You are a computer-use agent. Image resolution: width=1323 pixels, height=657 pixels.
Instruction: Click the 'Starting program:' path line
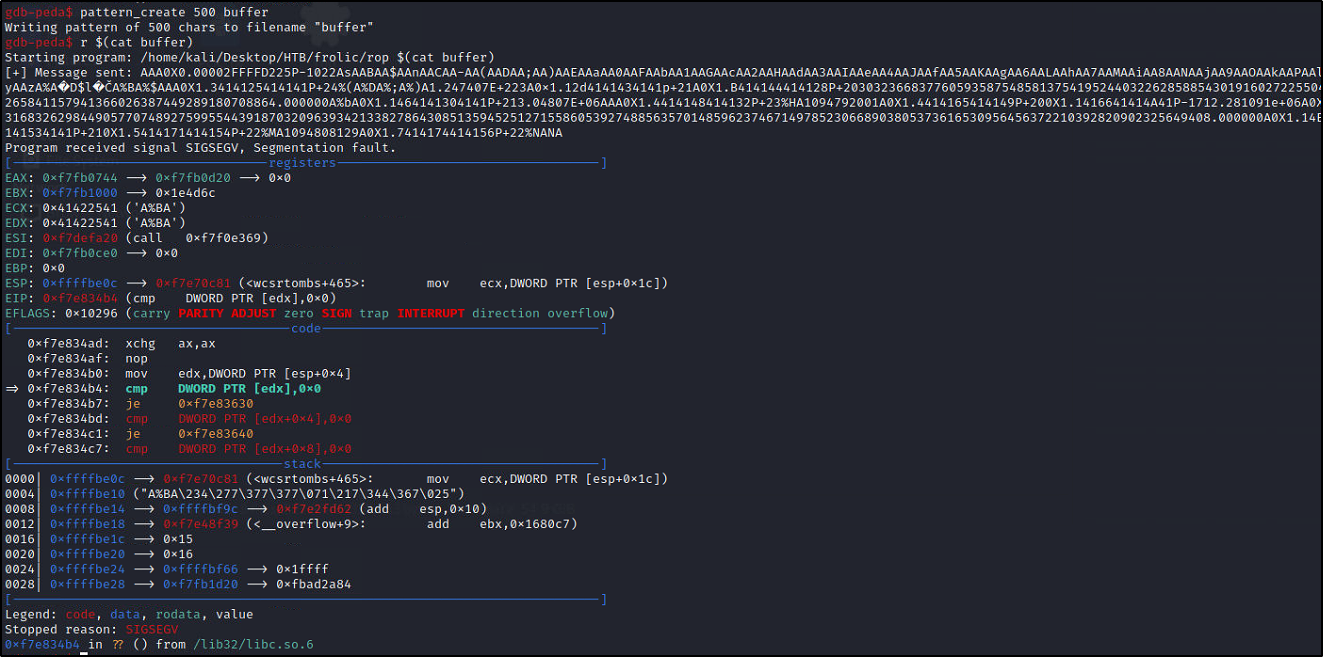[249, 57]
